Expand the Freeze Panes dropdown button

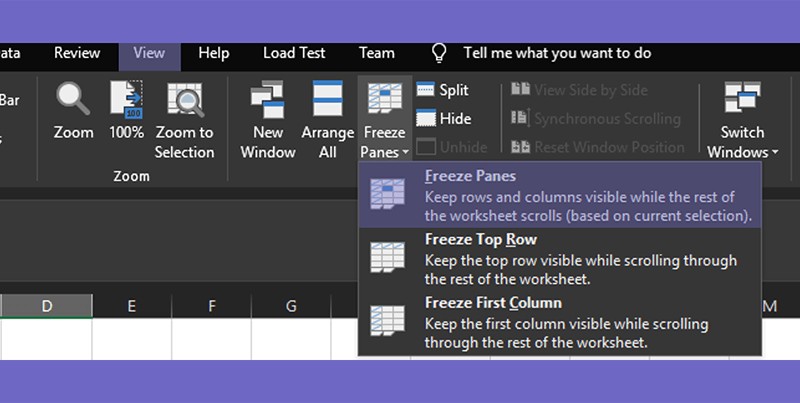(x=385, y=120)
